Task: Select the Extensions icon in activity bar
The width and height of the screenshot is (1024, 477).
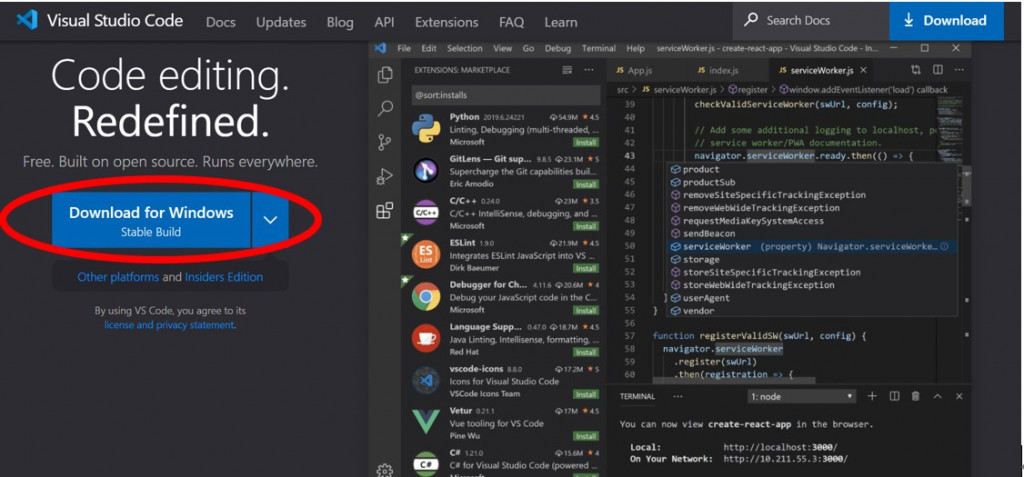Action: click(x=385, y=210)
